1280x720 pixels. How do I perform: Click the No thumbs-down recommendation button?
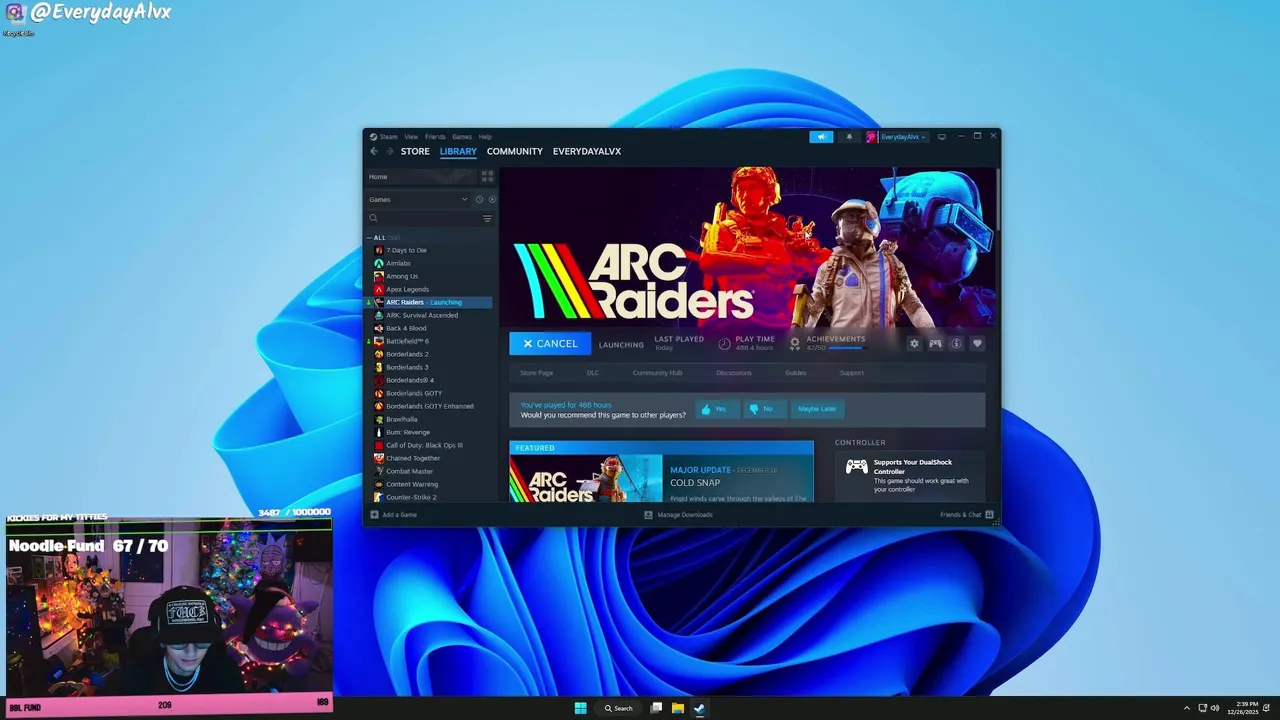pos(764,409)
